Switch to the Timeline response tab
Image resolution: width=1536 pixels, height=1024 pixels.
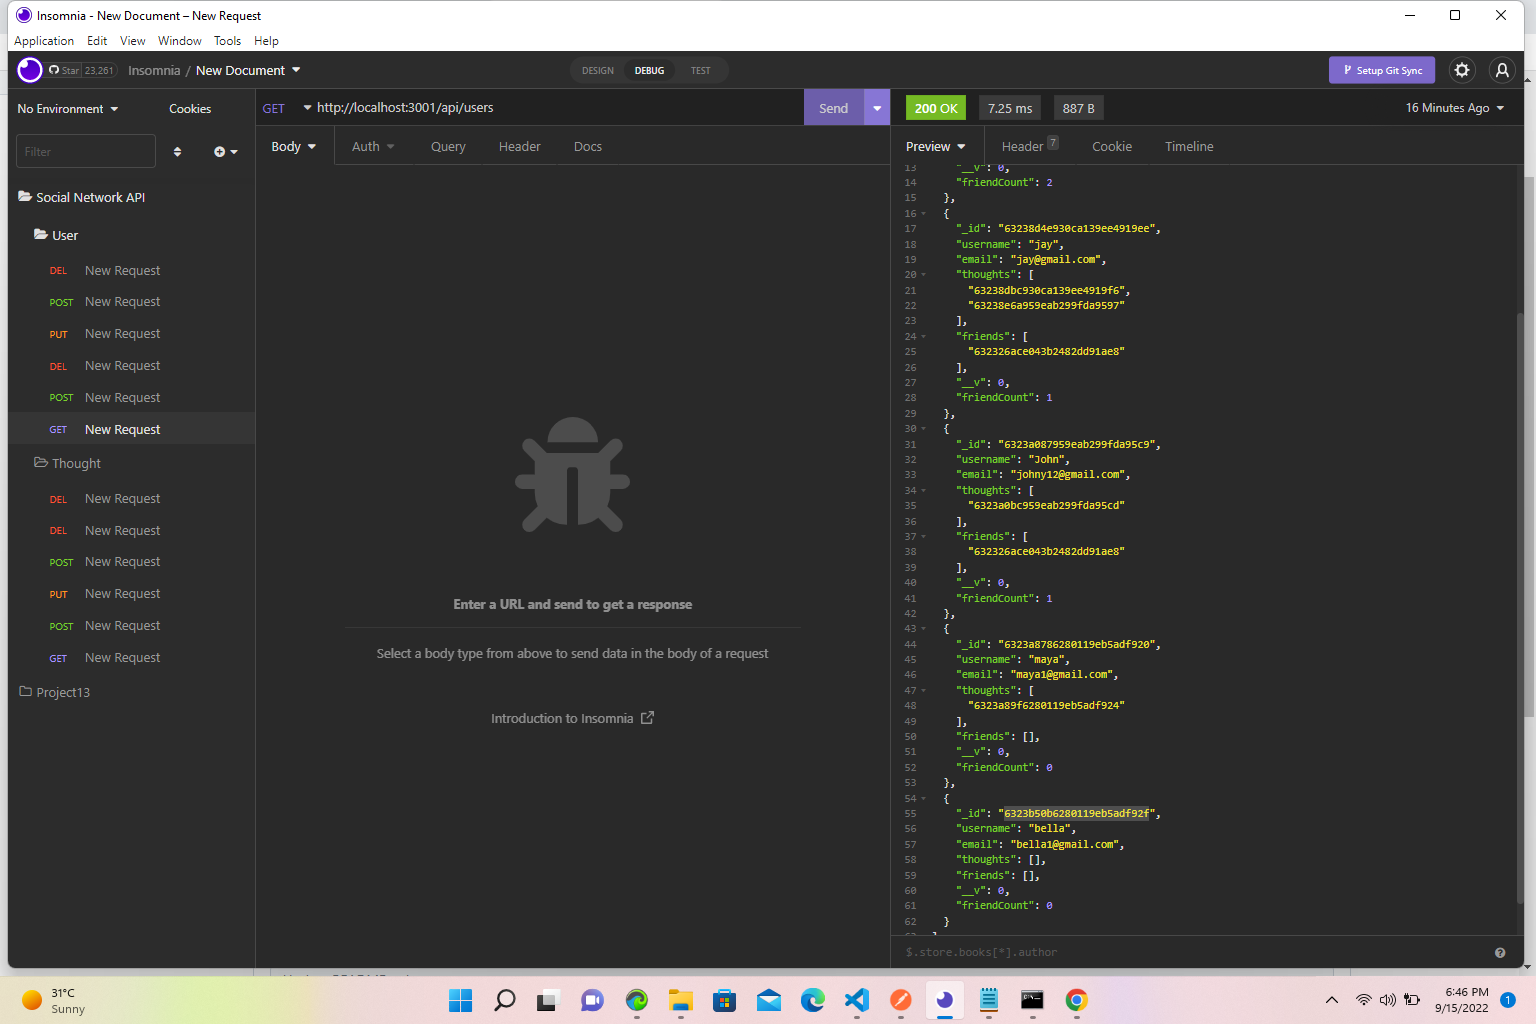[x=1188, y=146]
